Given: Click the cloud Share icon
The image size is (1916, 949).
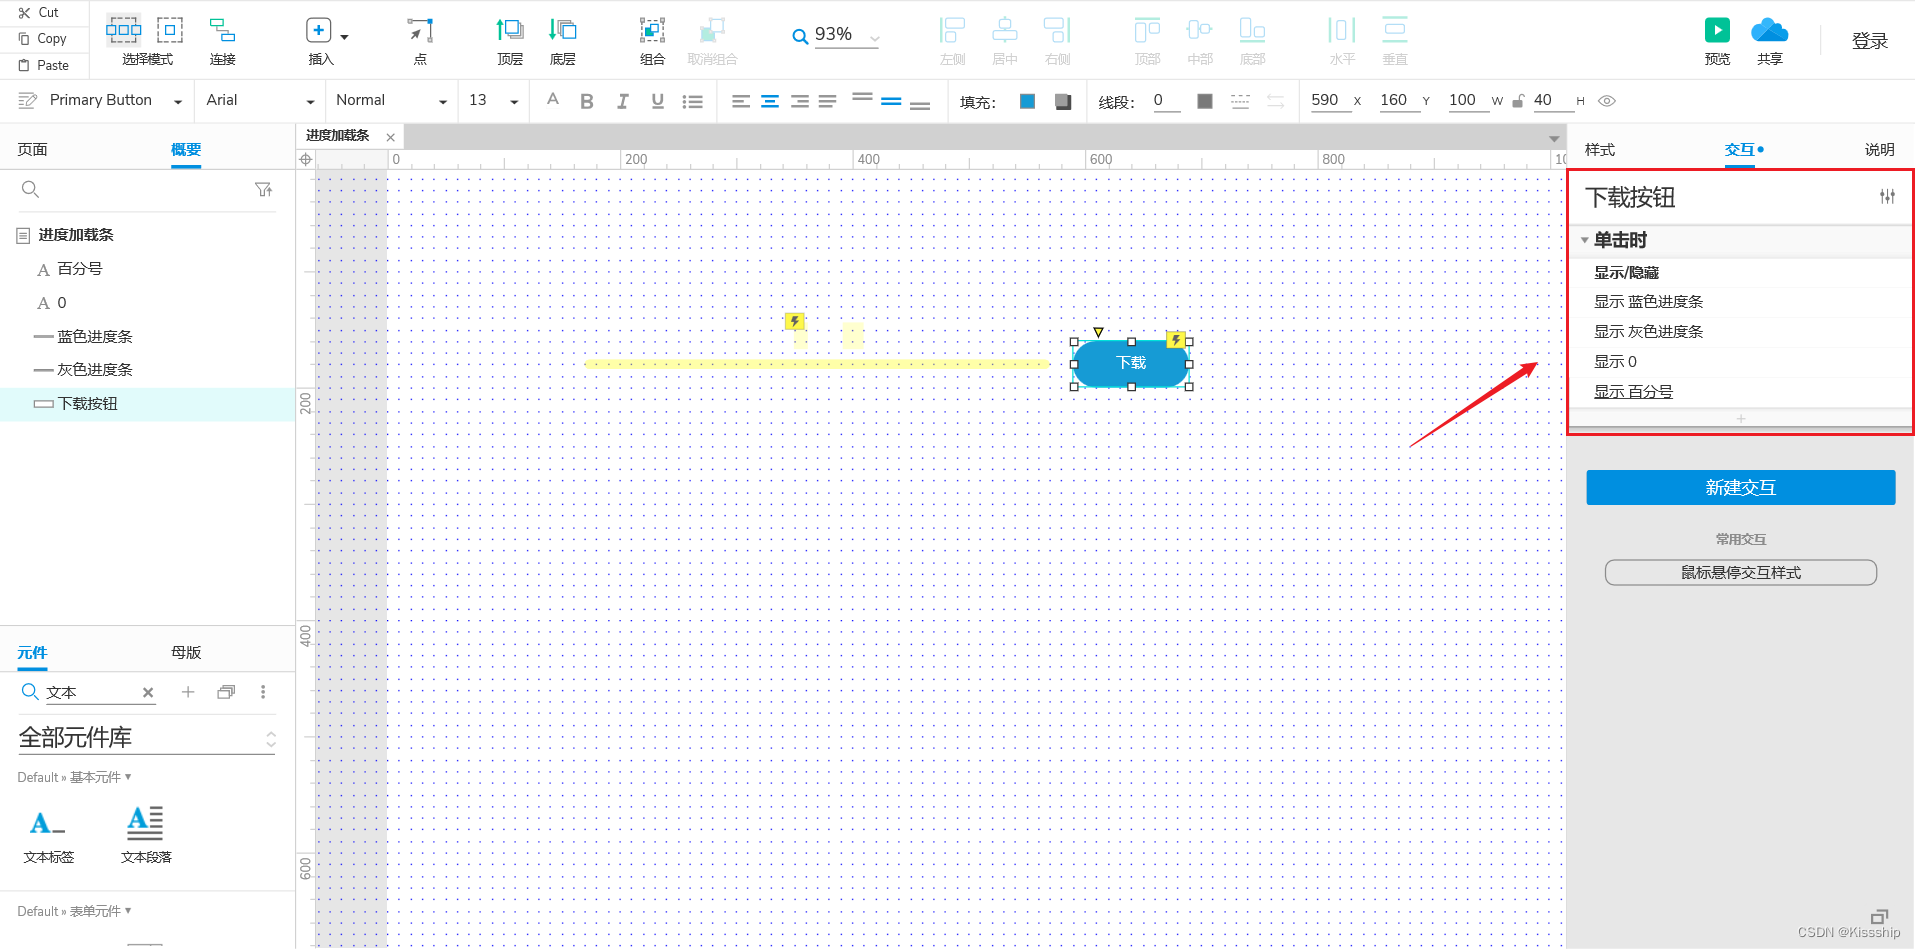Looking at the screenshot, I should (x=1769, y=30).
